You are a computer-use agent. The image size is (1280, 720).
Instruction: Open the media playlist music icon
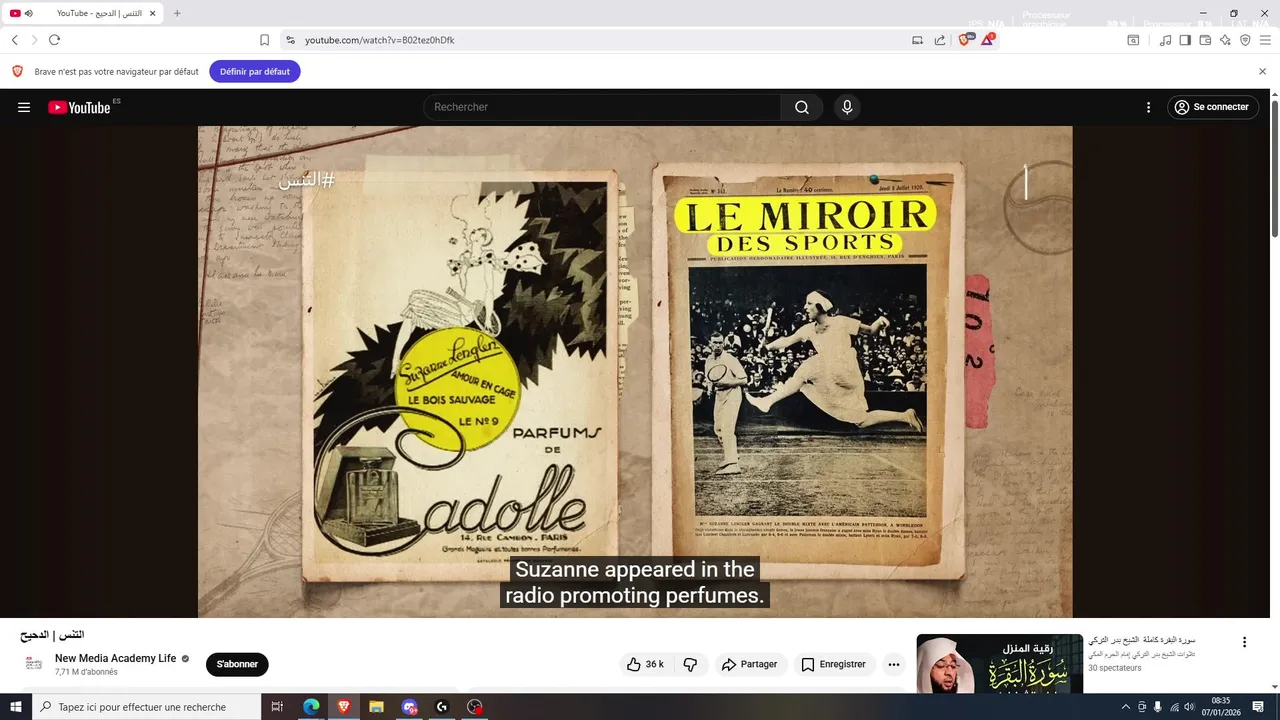(x=1165, y=40)
